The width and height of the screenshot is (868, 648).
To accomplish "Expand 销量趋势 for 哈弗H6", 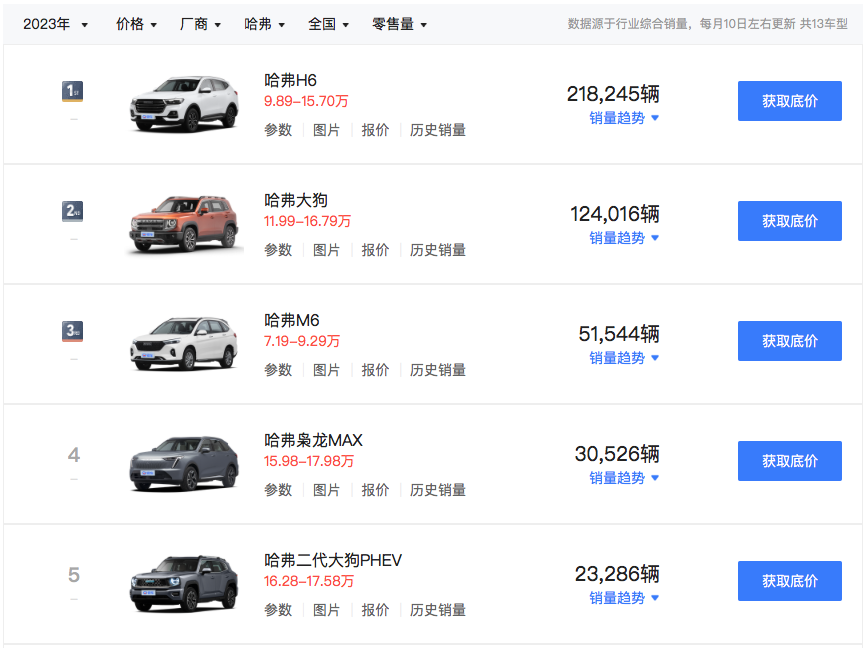I will pyautogui.click(x=624, y=118).
